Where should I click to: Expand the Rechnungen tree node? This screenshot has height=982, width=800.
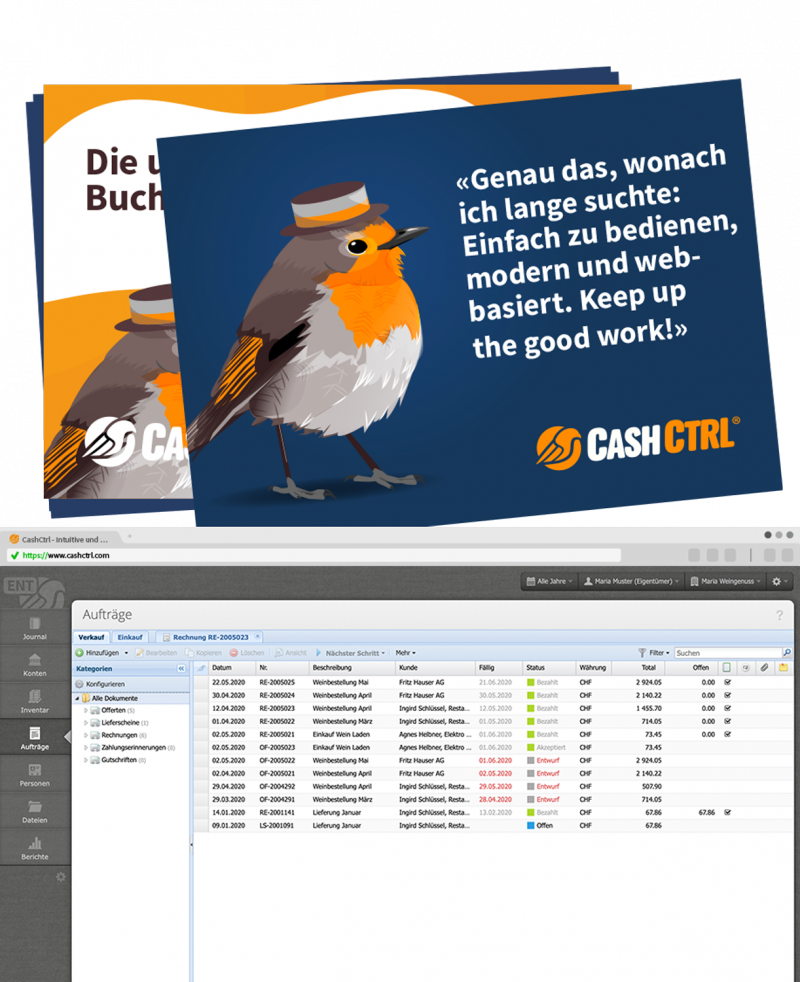click(86, 735)
